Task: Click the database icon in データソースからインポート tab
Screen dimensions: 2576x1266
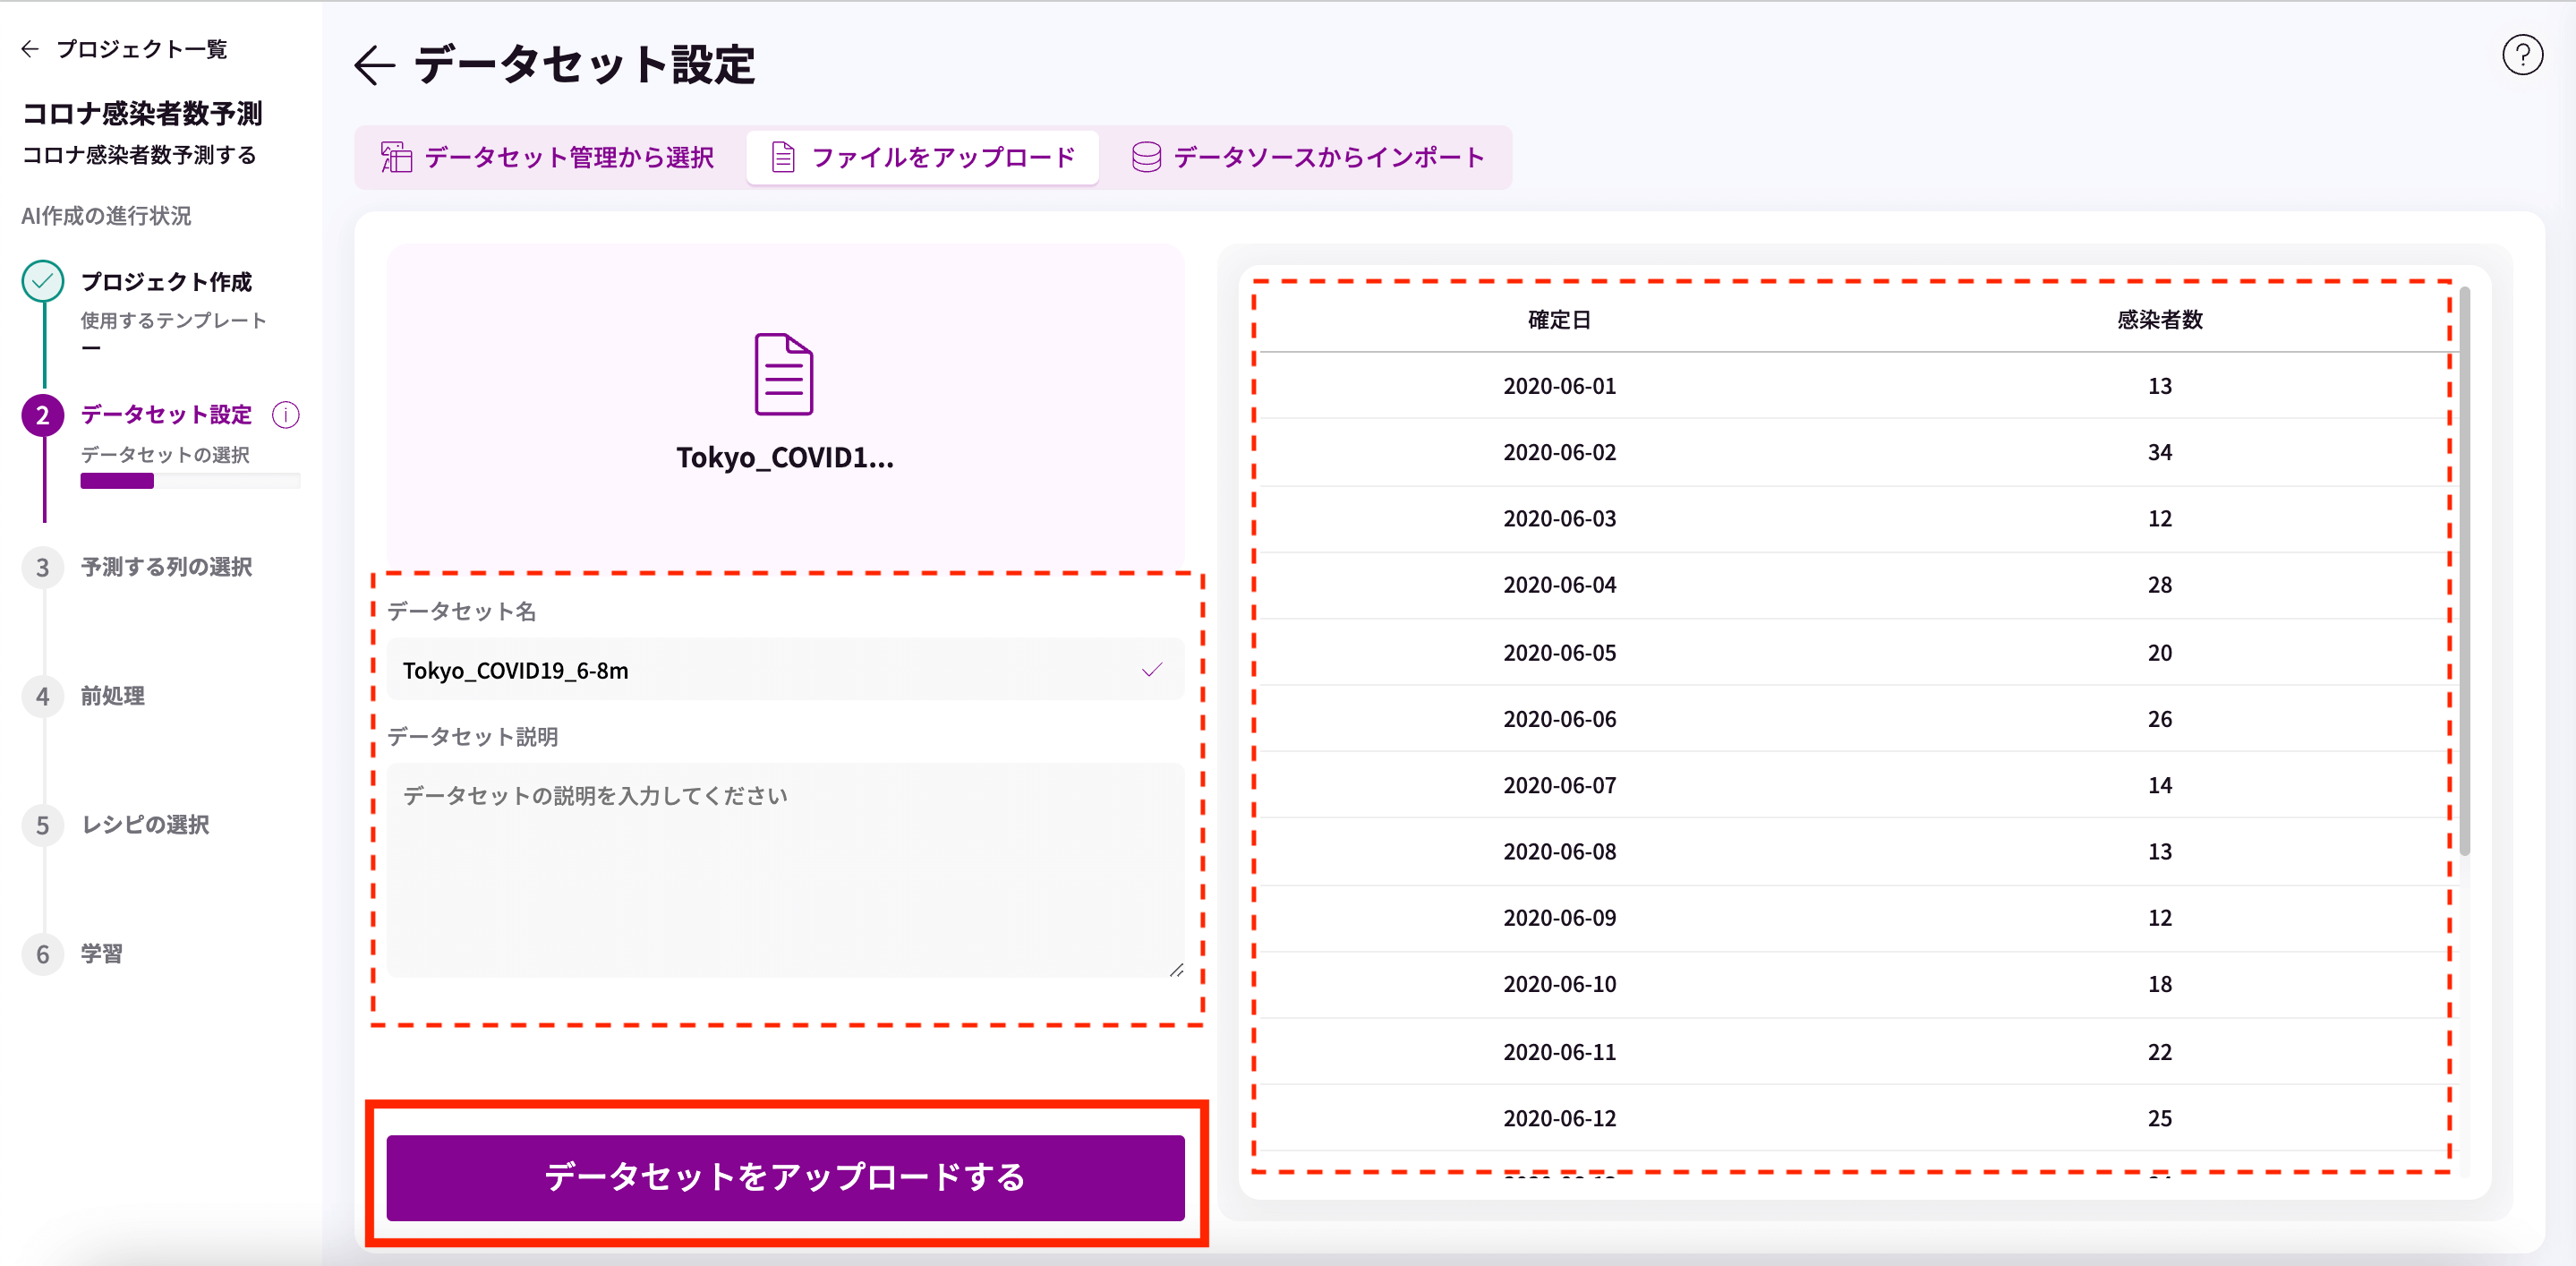Action: tap(1146, 157)
